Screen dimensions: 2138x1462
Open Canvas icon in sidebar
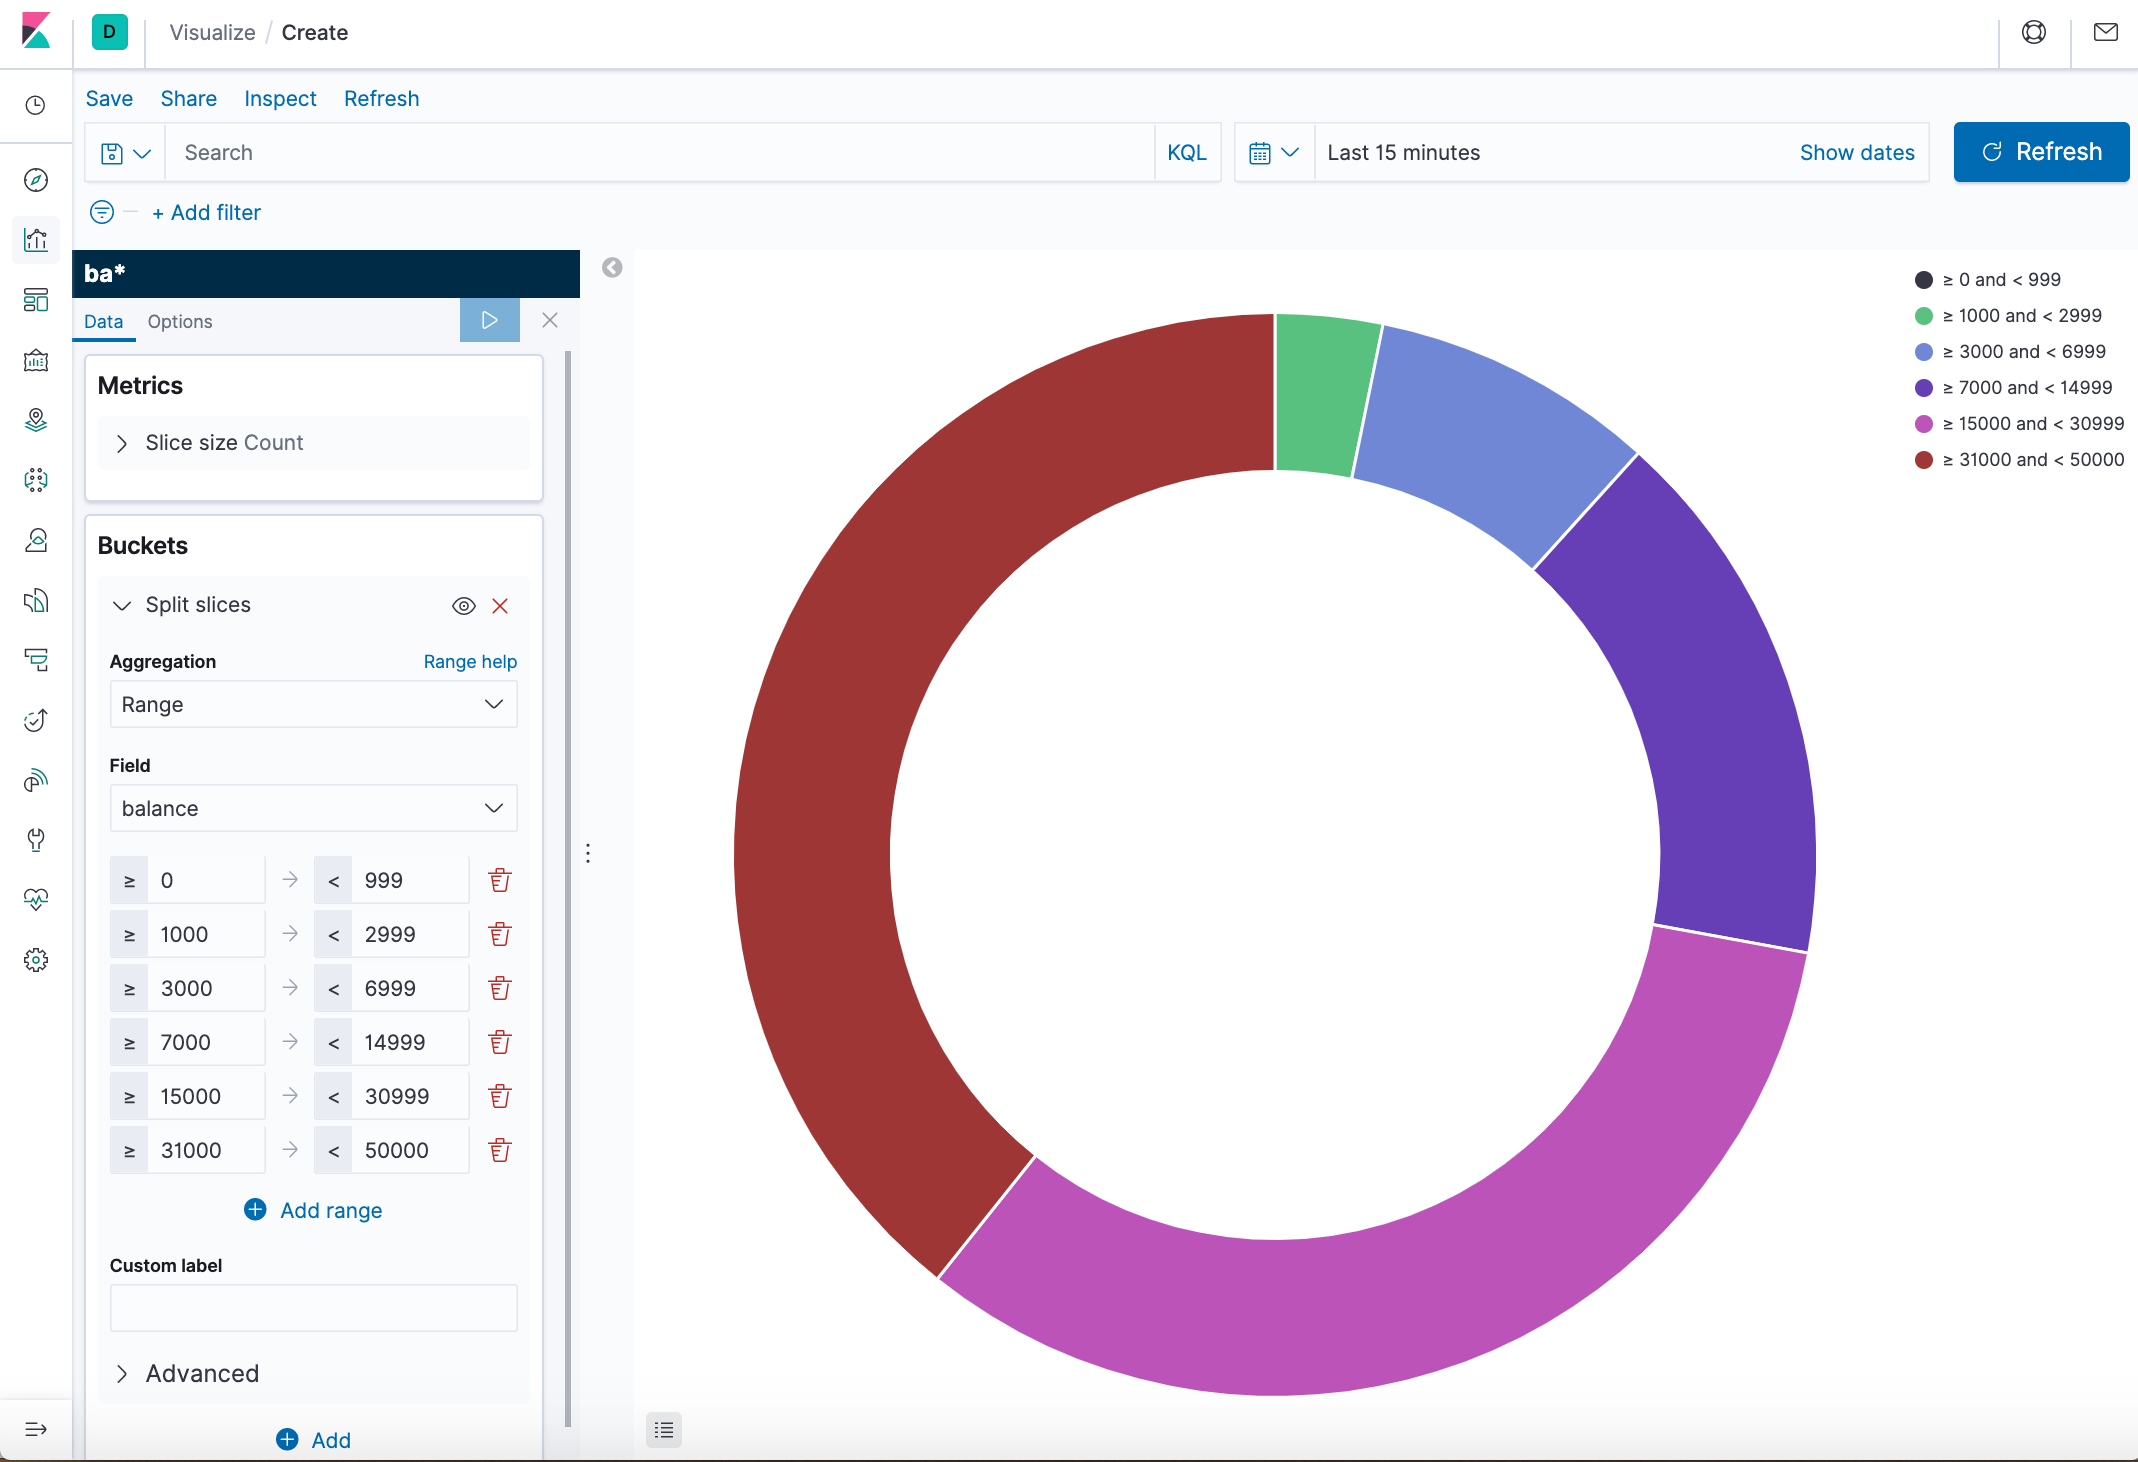coord(36,360)
